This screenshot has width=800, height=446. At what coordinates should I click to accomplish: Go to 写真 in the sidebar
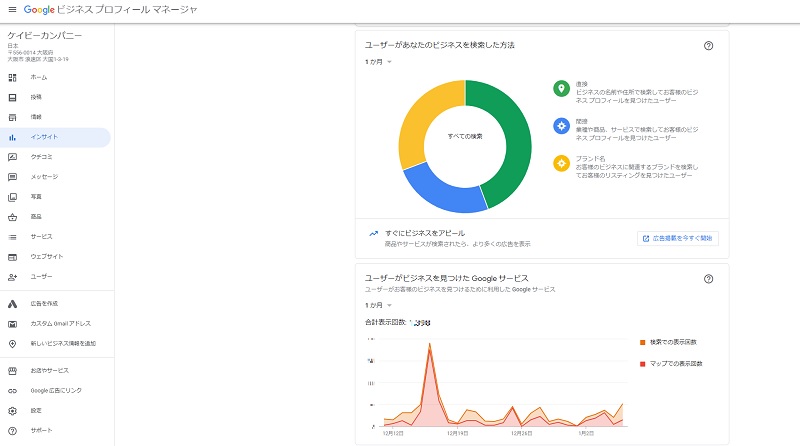click(x=57, y=197)
